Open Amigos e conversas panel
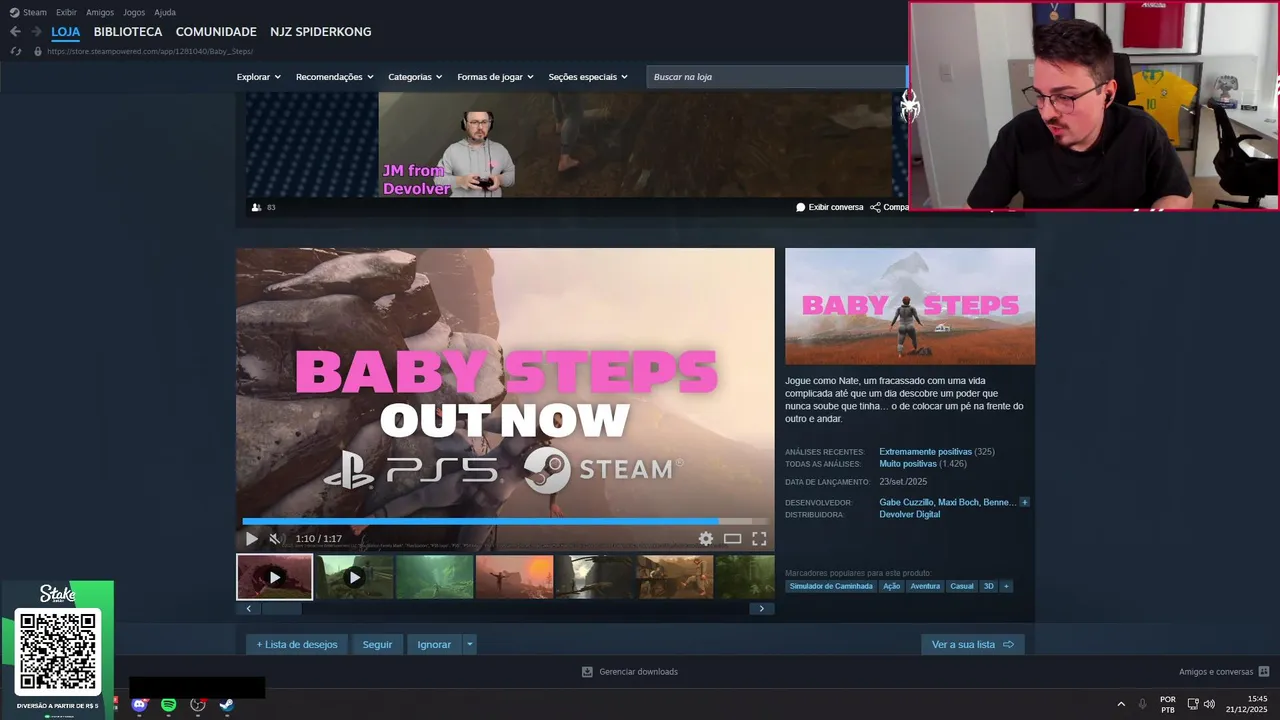Image resolution: width=1280 pixels, height=720 pixels. 1224,672
